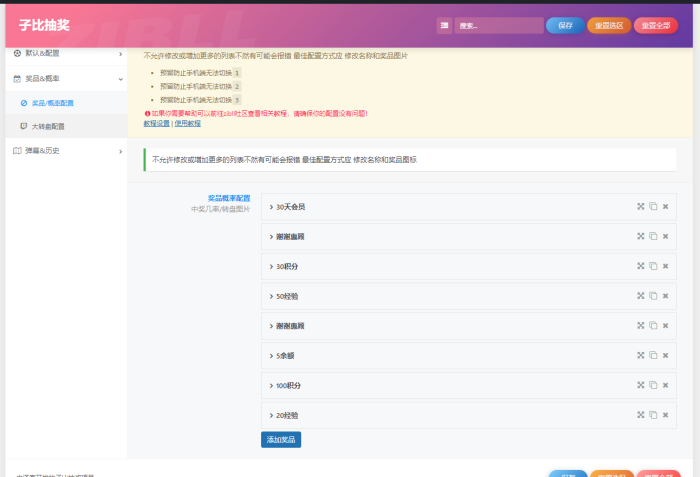The image size is (700, 477).
Task: Clone the 谢谢惠顾 row above 30积分
Action: tap(653, 236)
